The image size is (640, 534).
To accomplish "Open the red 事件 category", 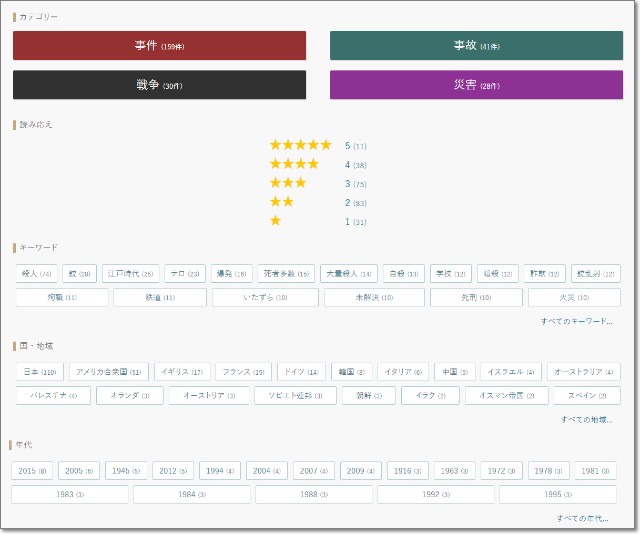I will 159,46.
